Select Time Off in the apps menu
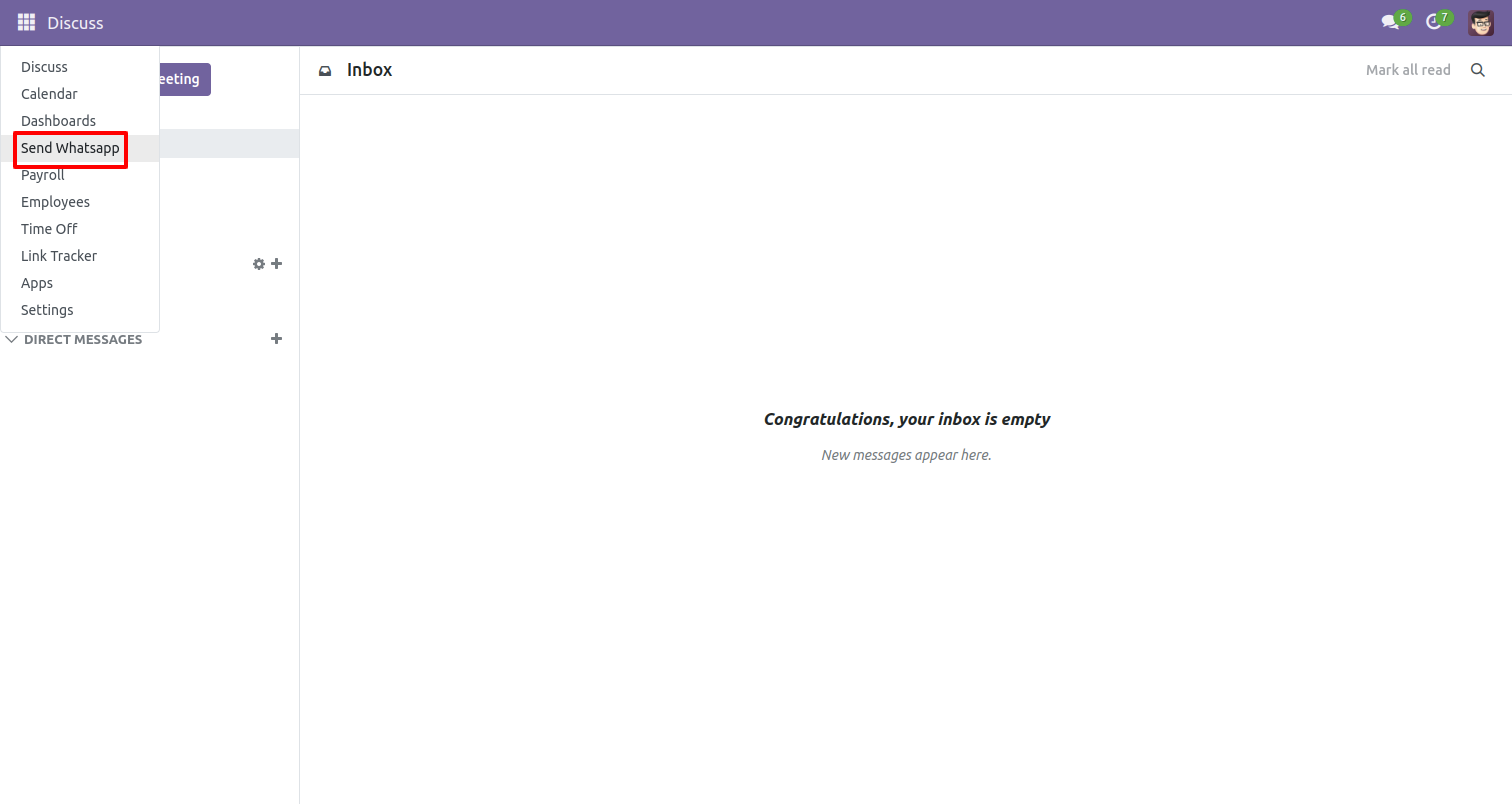This screenshot has width=1512, height=804. click(80, 229)
